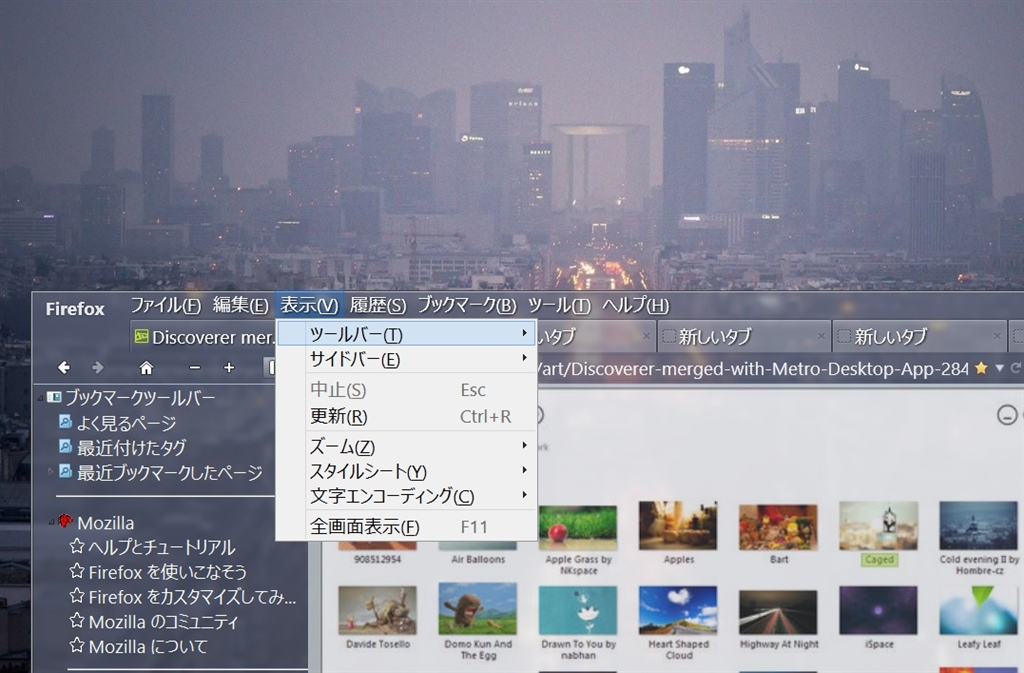Click the icon beside よく見るページ

(x=65, y=421)
